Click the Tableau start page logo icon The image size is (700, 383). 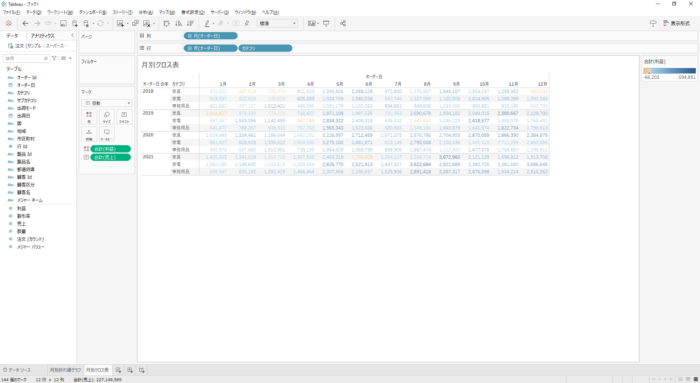[8, 23]
